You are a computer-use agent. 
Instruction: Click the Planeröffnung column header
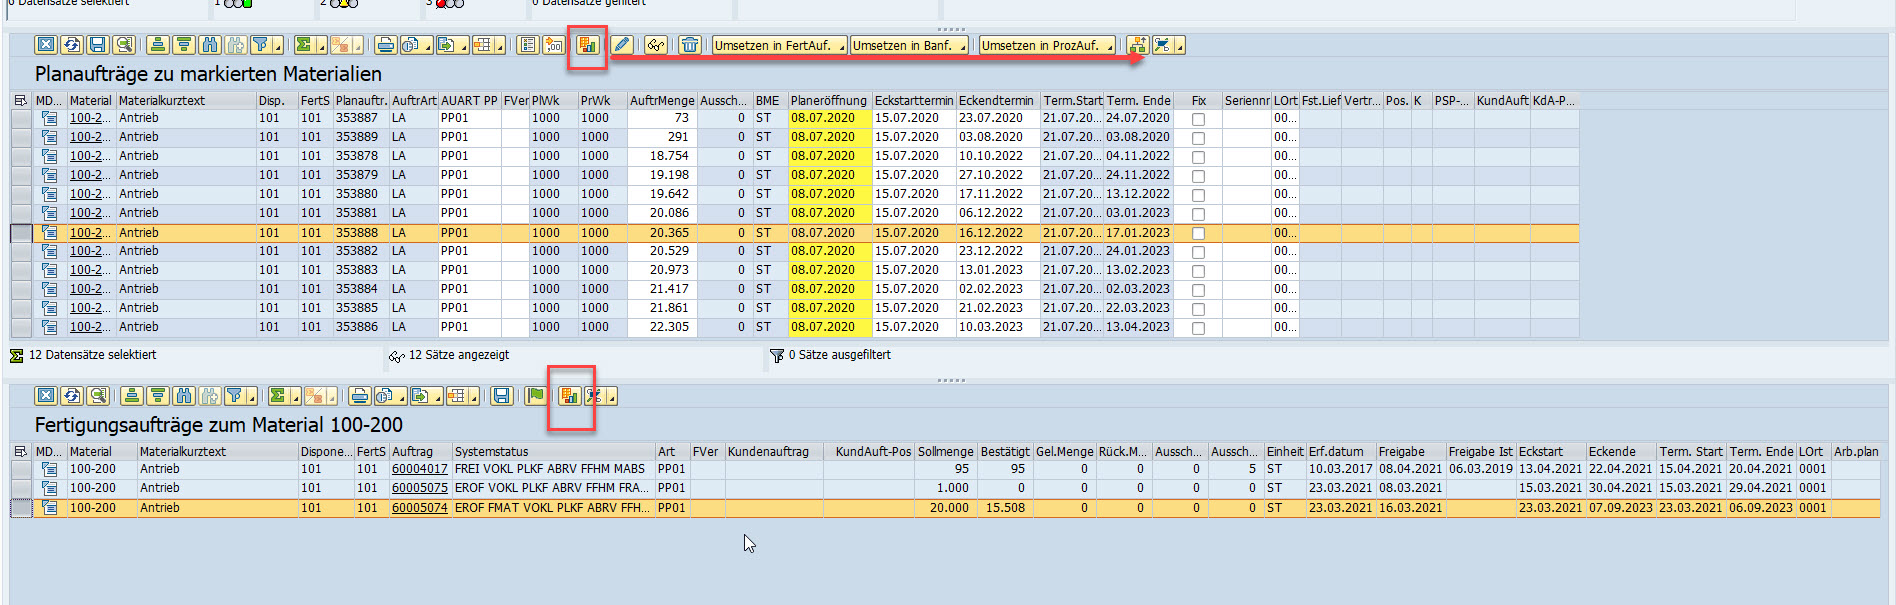[x=828, y=101]
